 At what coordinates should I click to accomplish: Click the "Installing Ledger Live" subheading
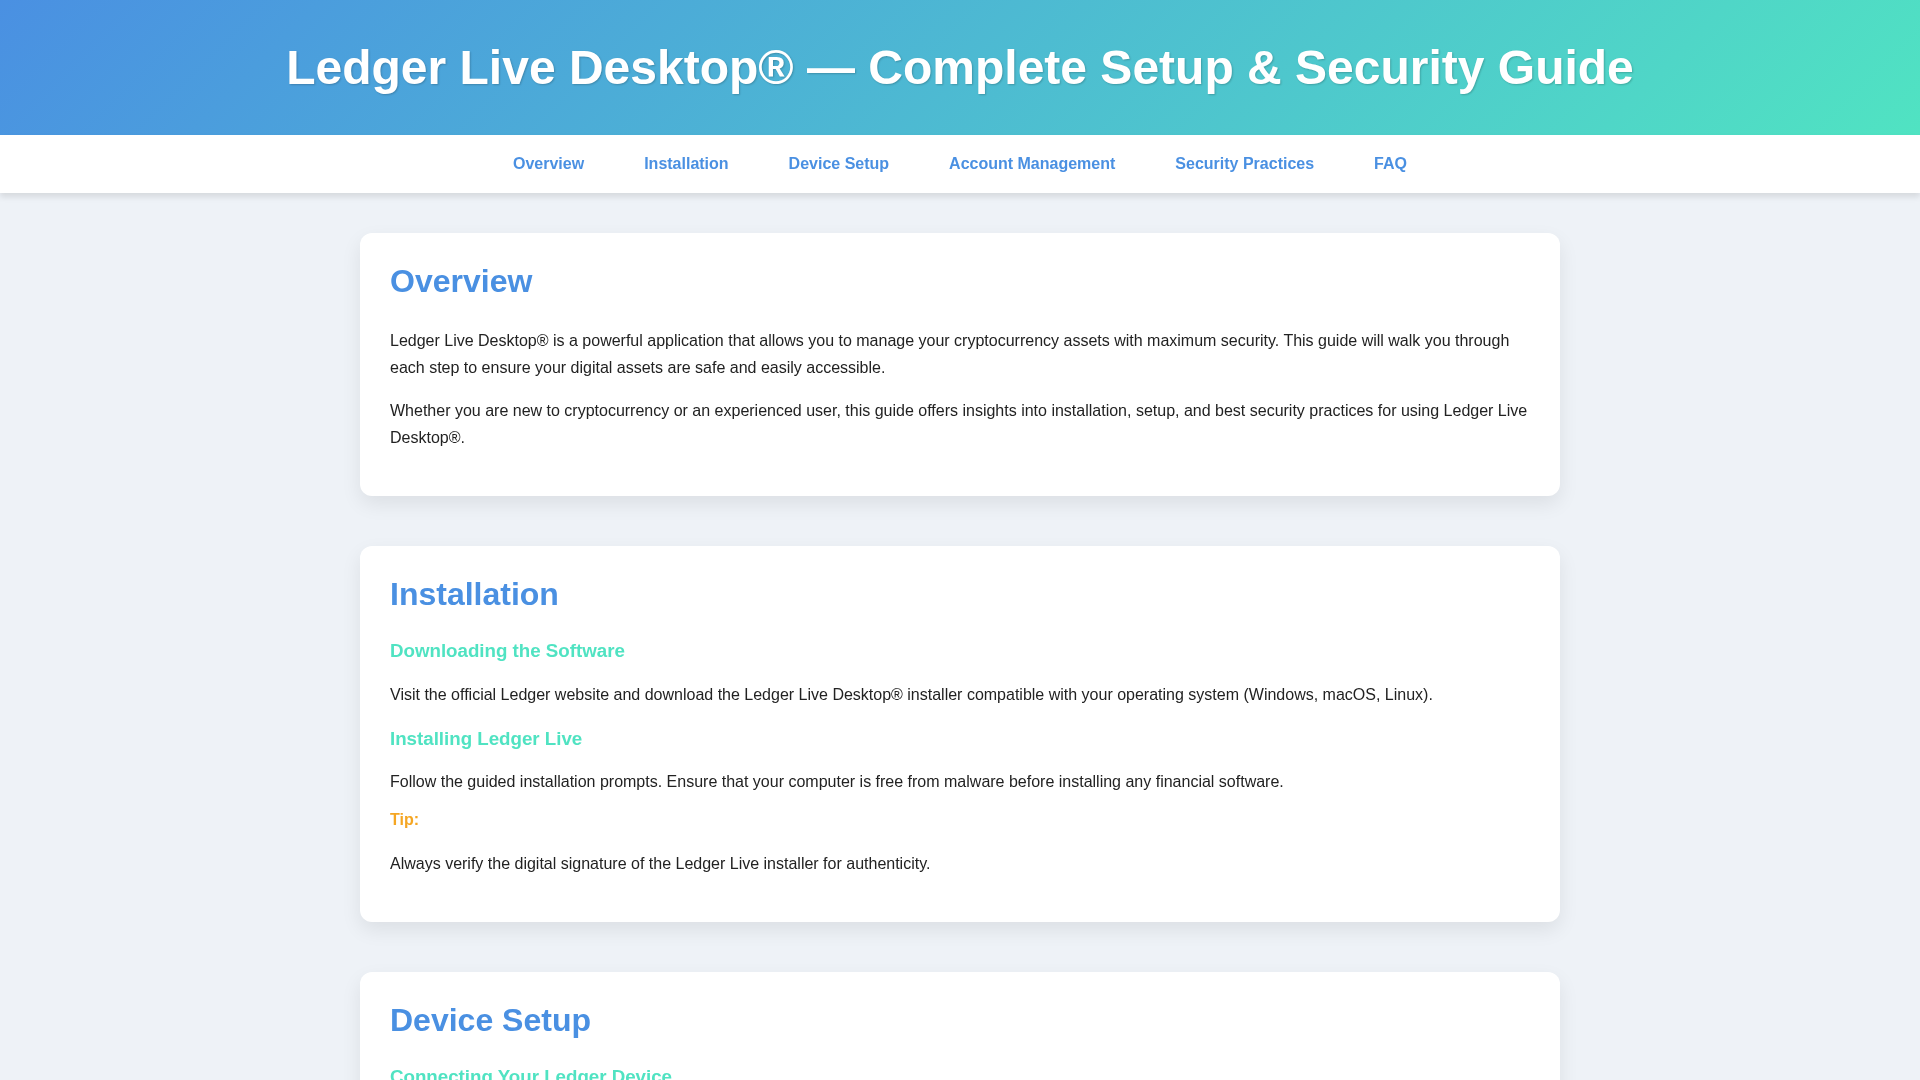(486, 739)
